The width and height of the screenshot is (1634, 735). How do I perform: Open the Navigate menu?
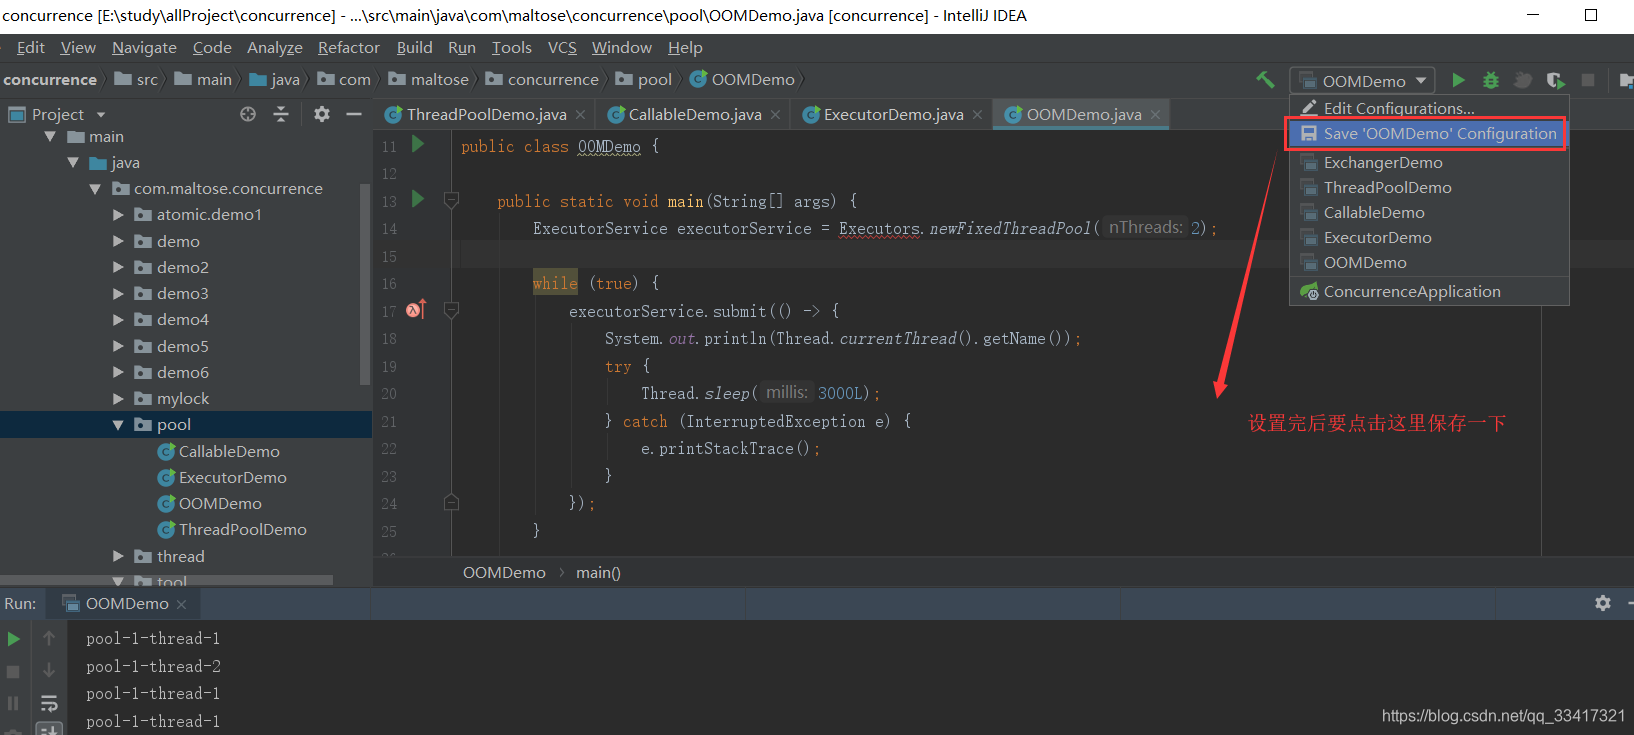(x=144, y=47)
